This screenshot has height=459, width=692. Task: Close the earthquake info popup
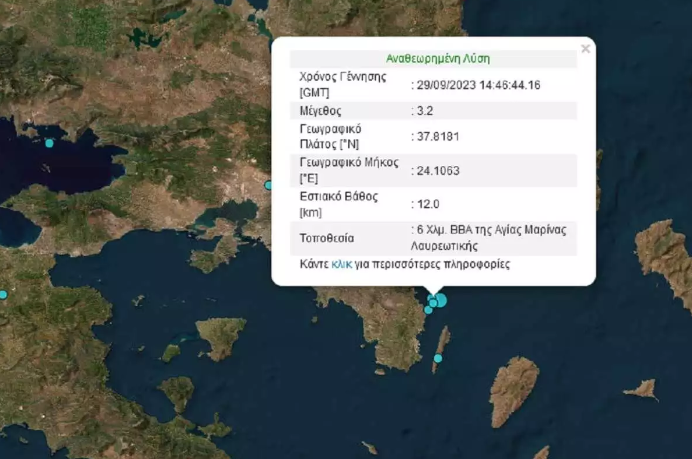pos(585,48)
